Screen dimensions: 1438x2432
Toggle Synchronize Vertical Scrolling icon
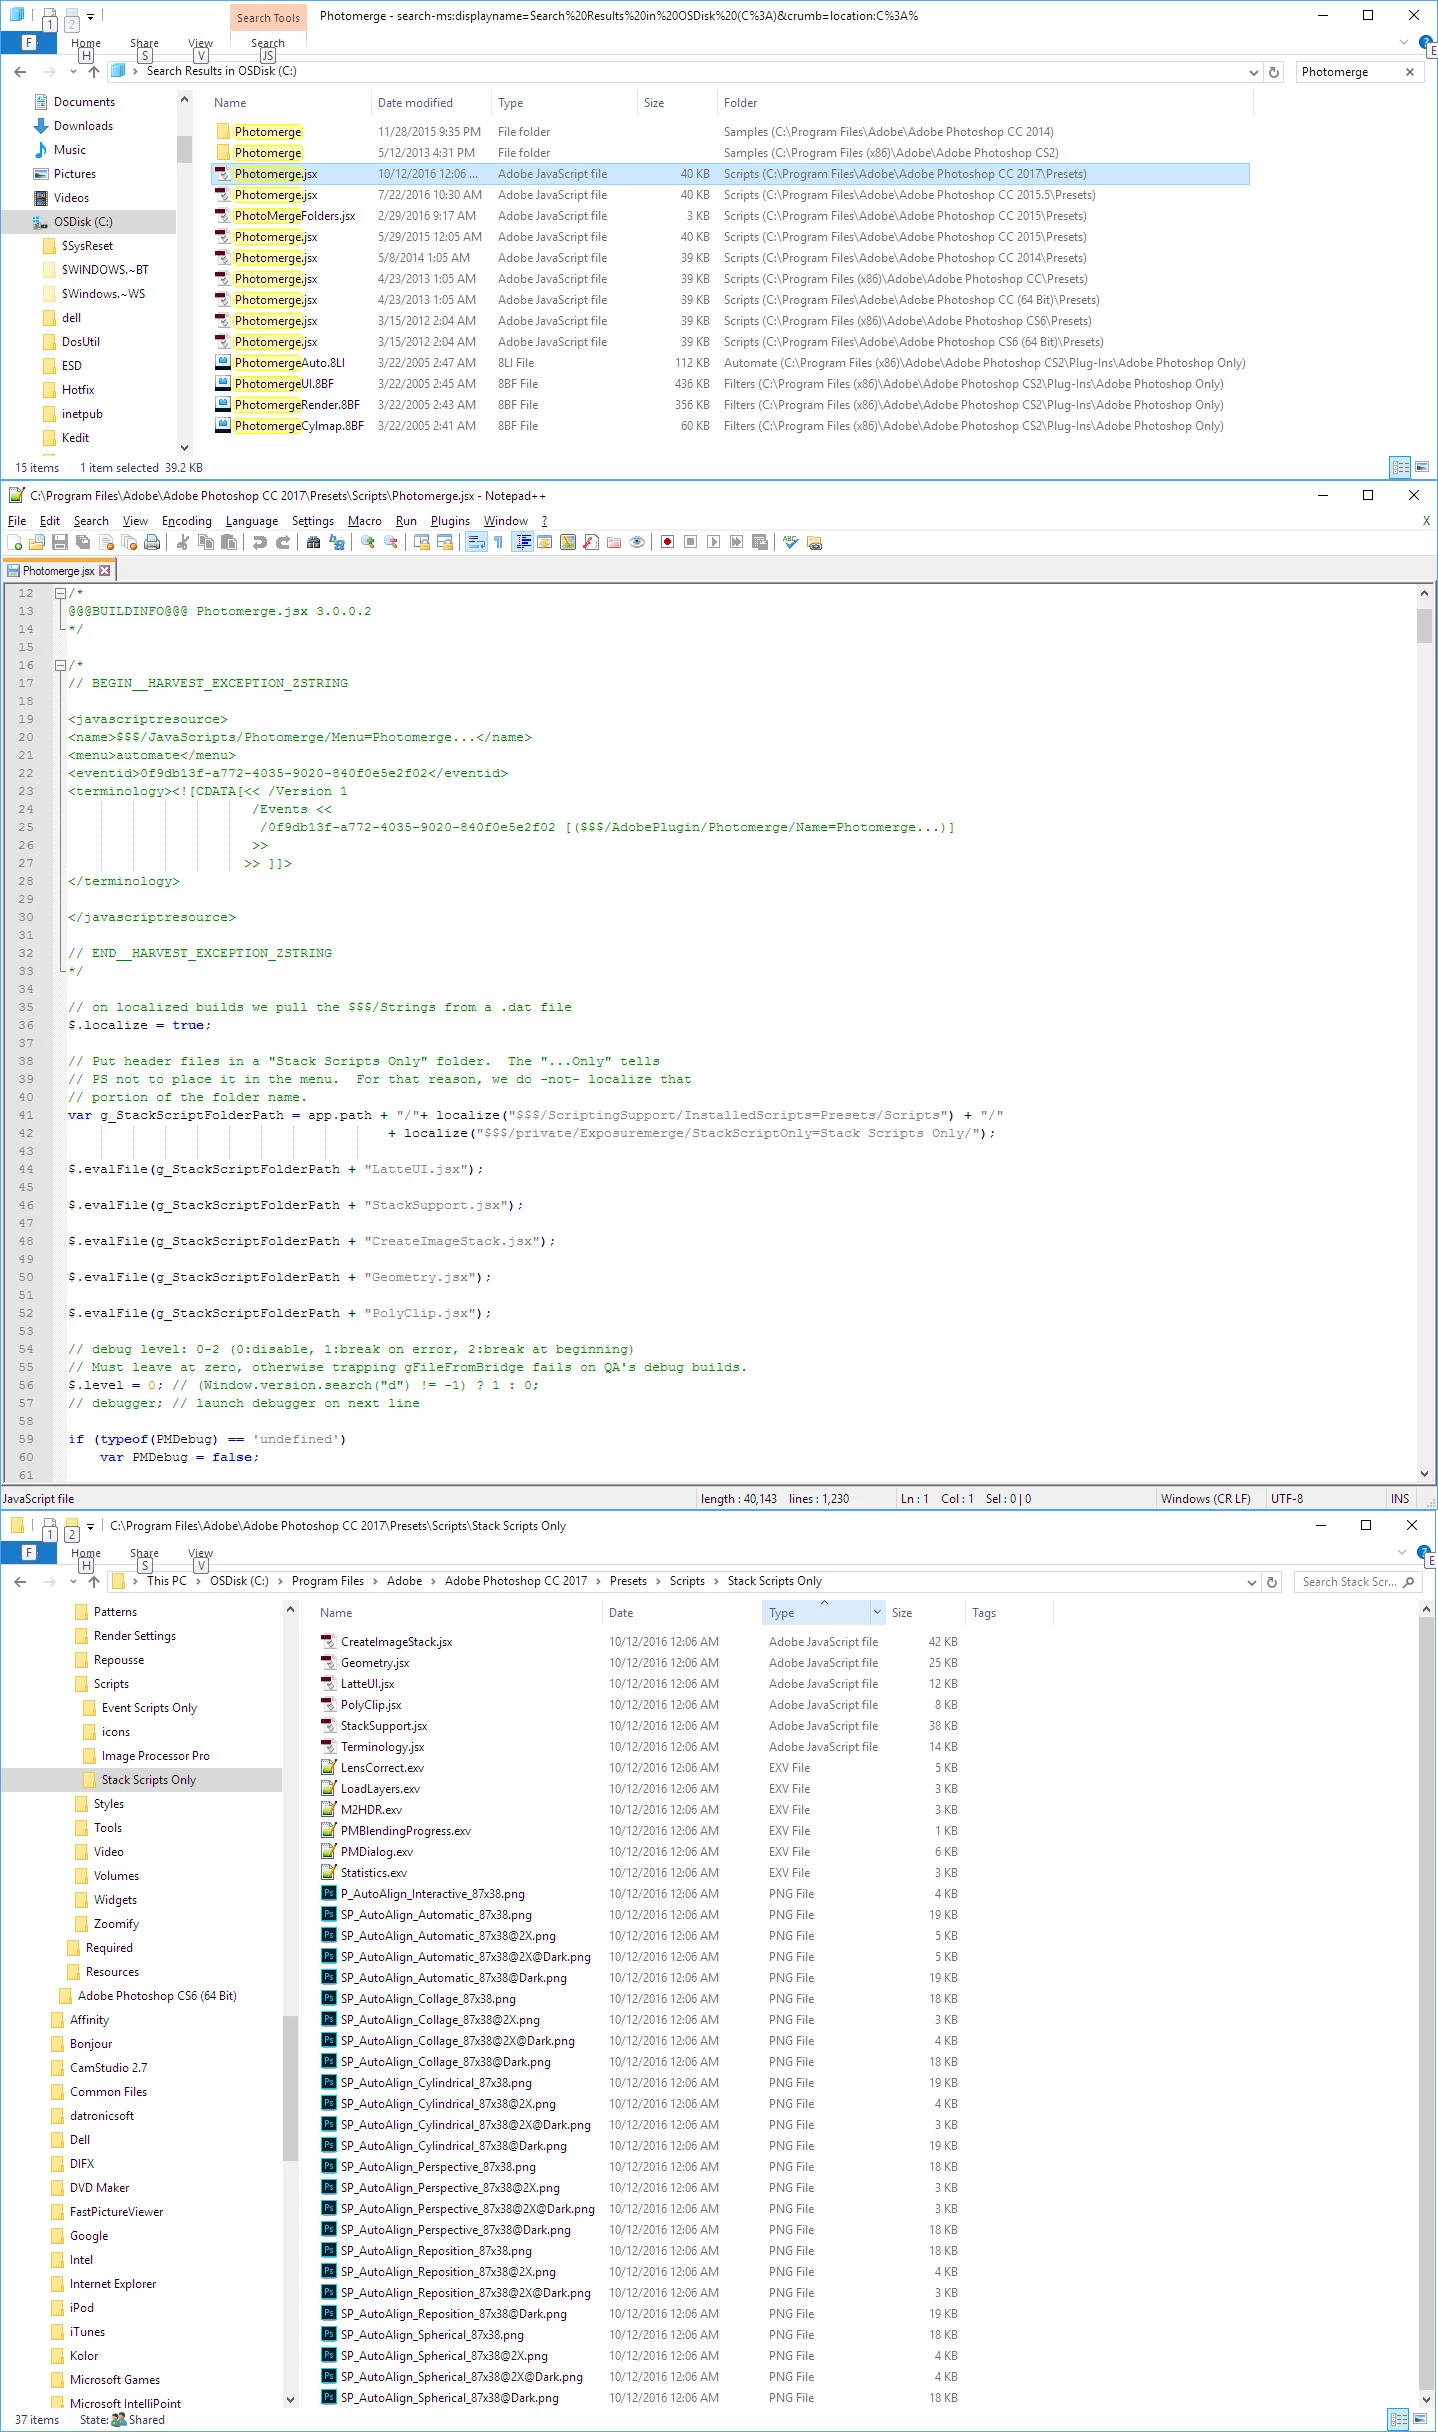421,542
